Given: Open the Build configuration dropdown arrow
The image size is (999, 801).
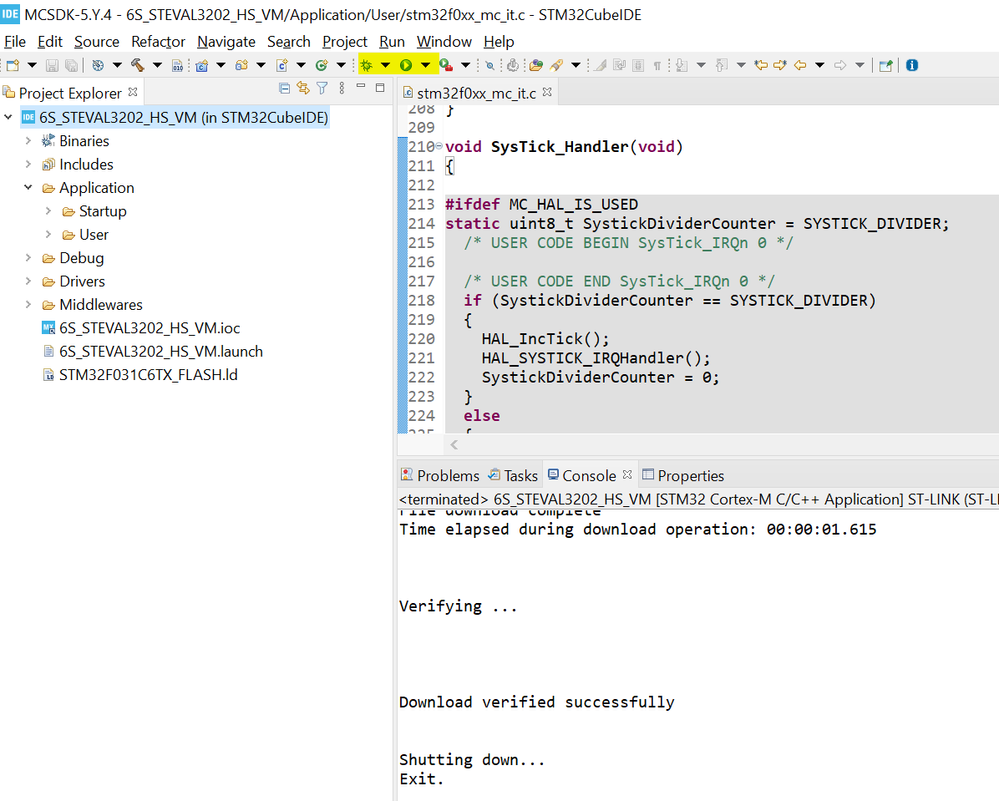Looking at the screenshot, I should [157, 65].
